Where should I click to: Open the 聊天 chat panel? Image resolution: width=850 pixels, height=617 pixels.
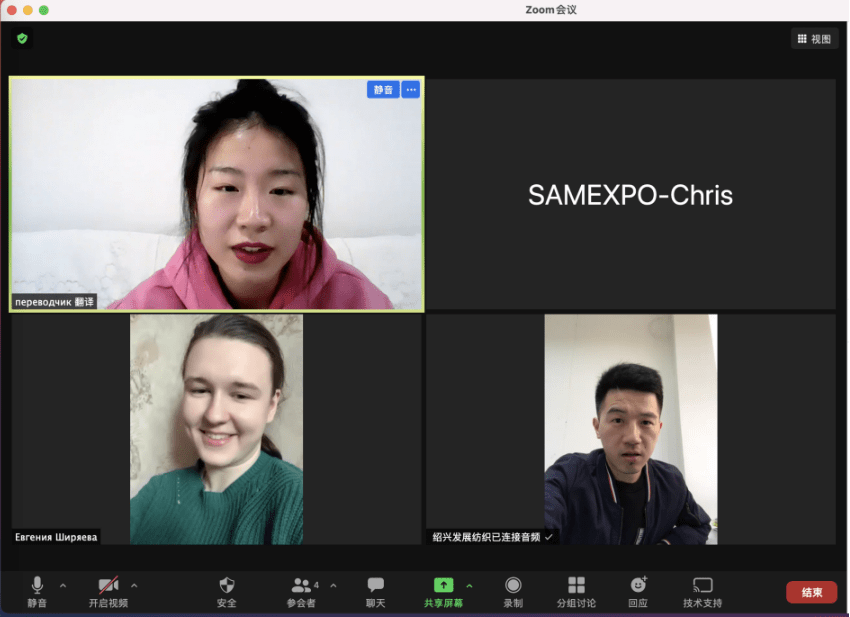[375, 591]
